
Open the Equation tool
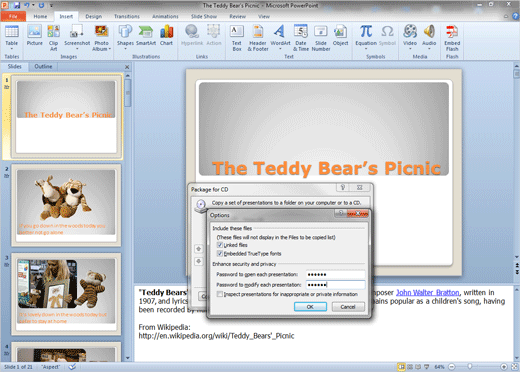click(x=366, y=38)
